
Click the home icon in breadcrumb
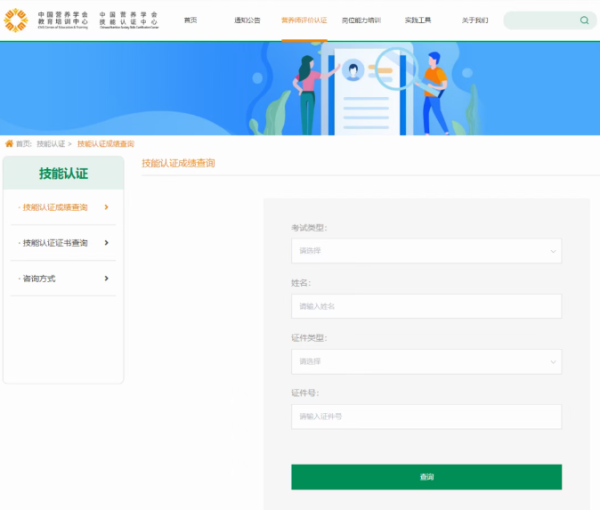(x=9, y=144)
